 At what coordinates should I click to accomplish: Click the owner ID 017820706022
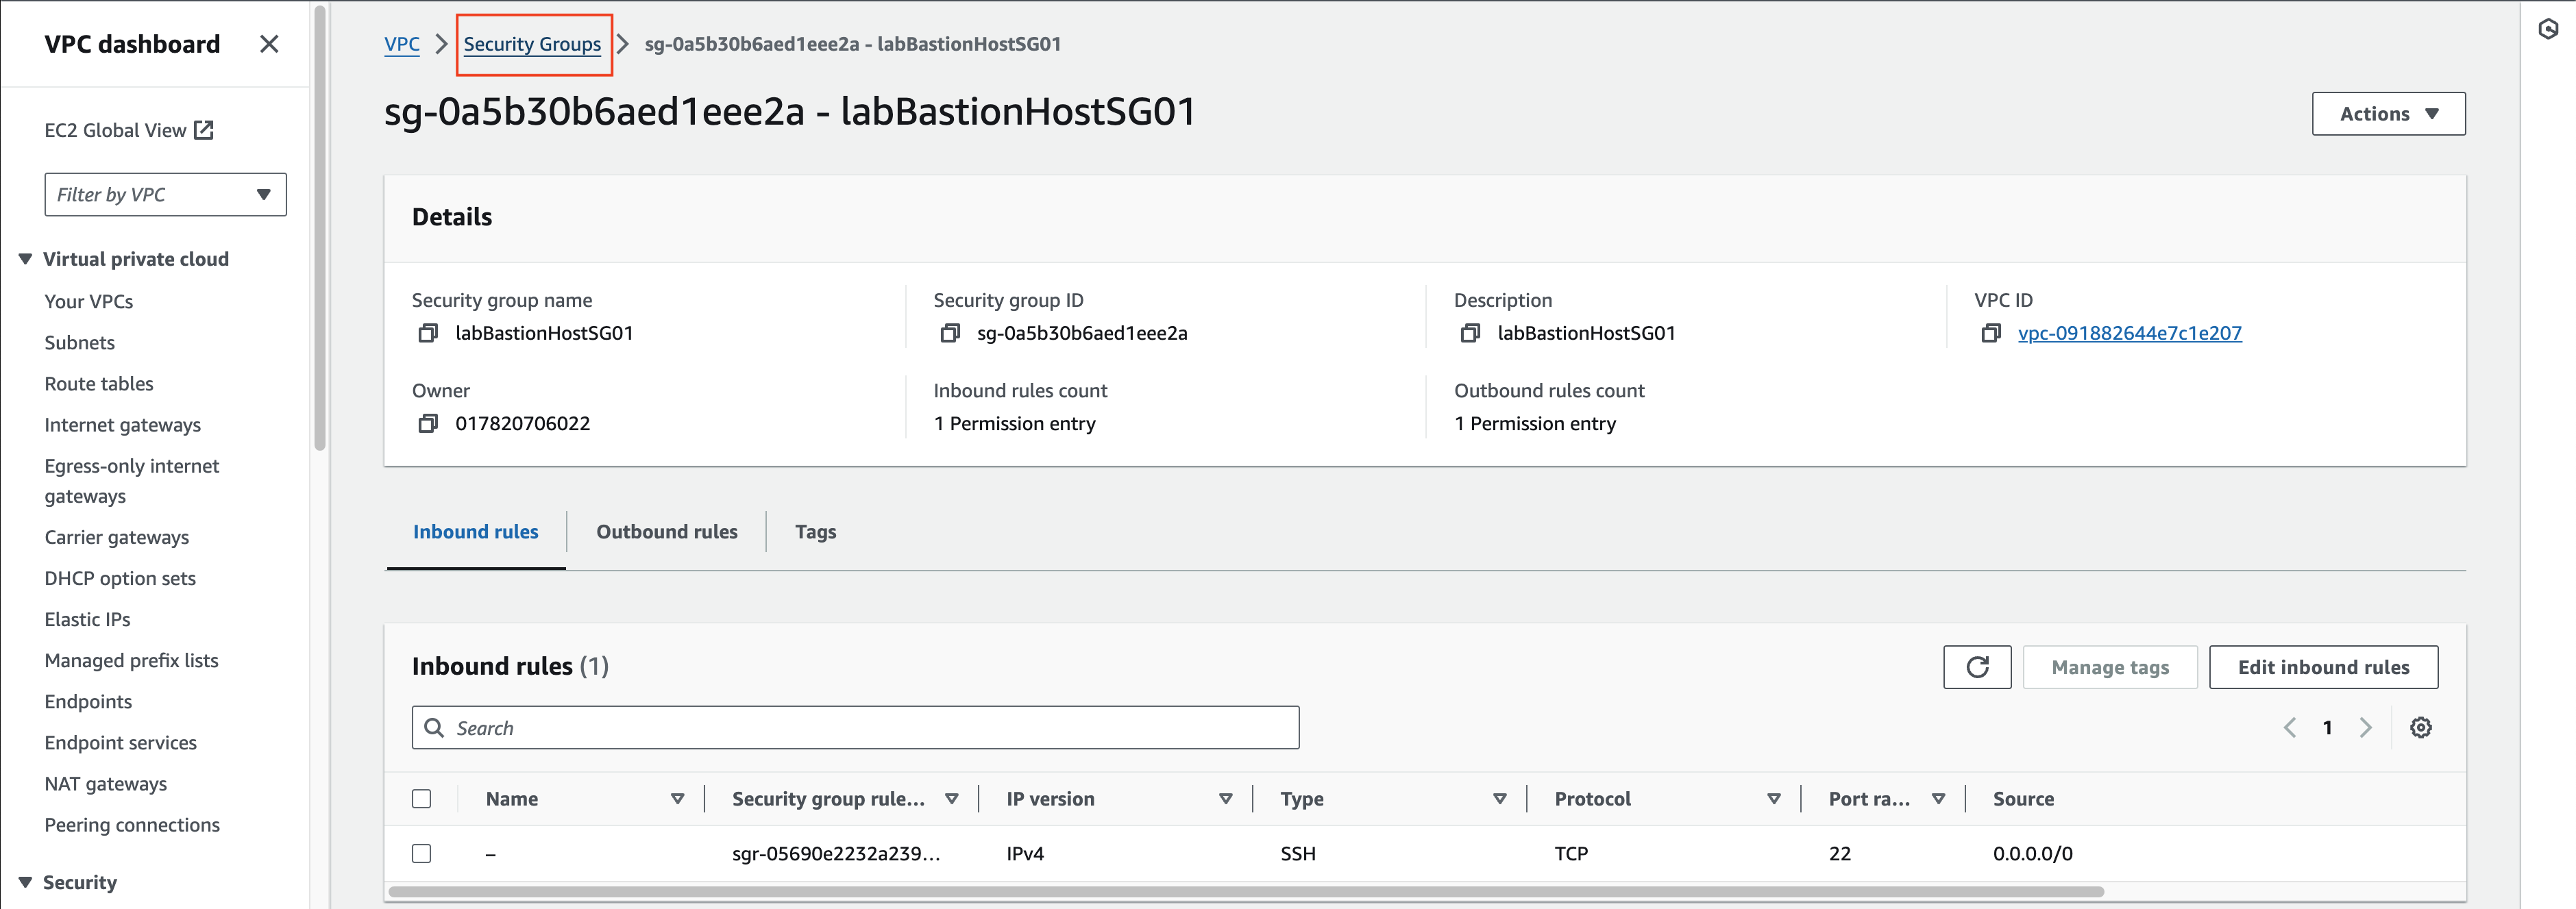pyautogui.click(x=523, y=423)
